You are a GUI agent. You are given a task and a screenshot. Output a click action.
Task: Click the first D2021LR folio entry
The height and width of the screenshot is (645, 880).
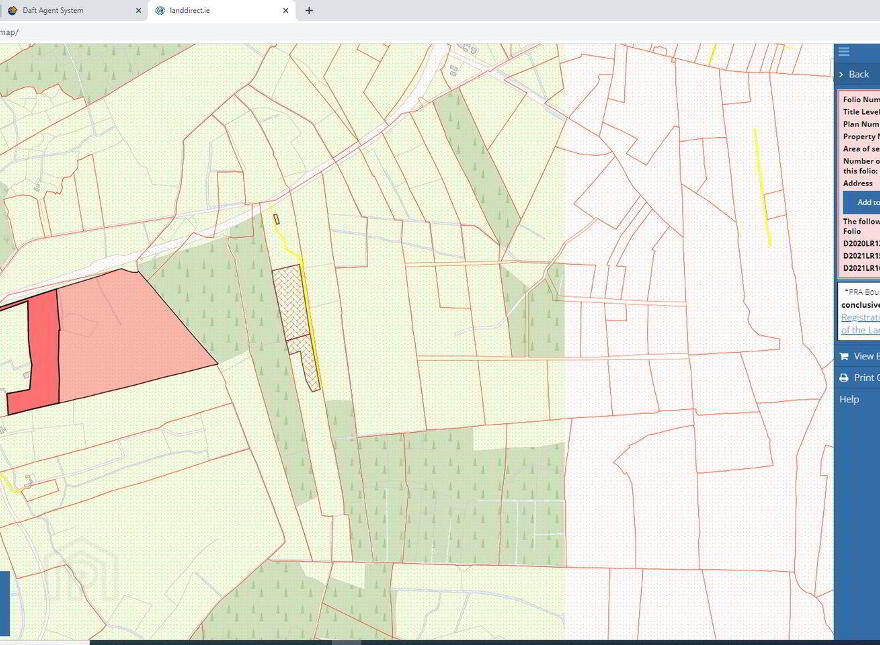(861, 256)
